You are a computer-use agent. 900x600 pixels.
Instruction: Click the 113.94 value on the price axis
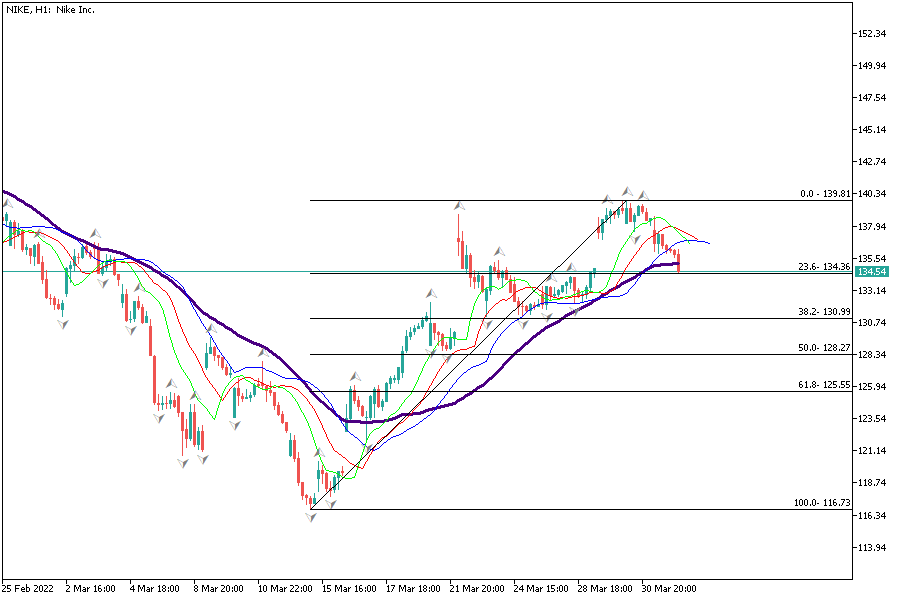872,548
